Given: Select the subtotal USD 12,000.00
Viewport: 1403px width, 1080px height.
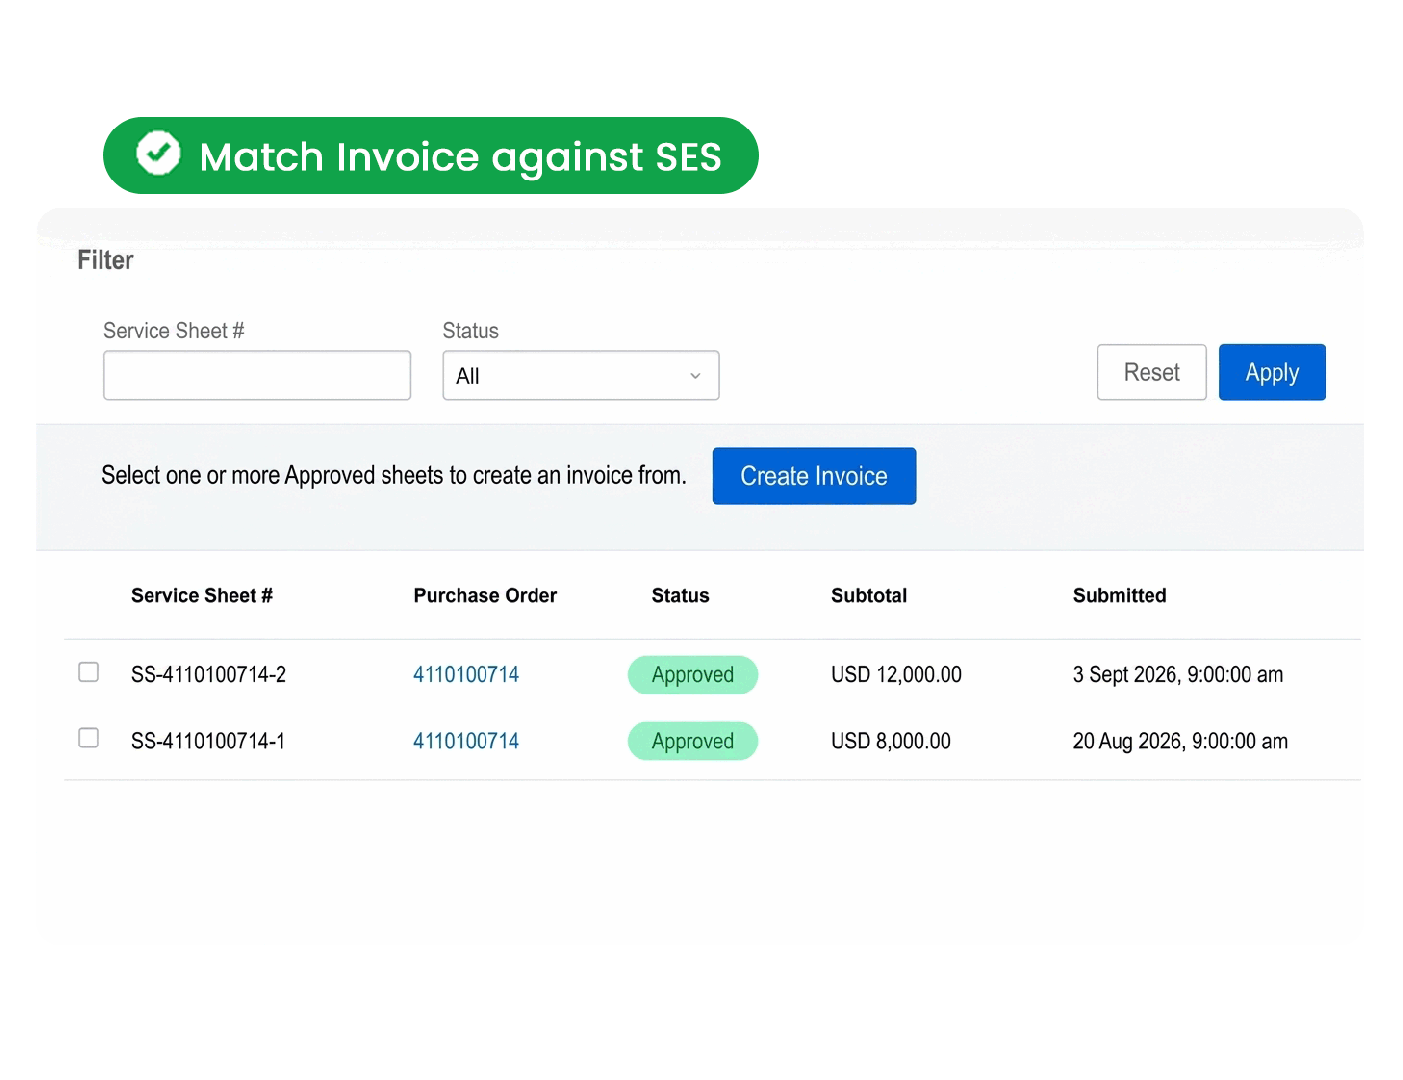Looking at the screenshot, I should click(x=896, y=675).
